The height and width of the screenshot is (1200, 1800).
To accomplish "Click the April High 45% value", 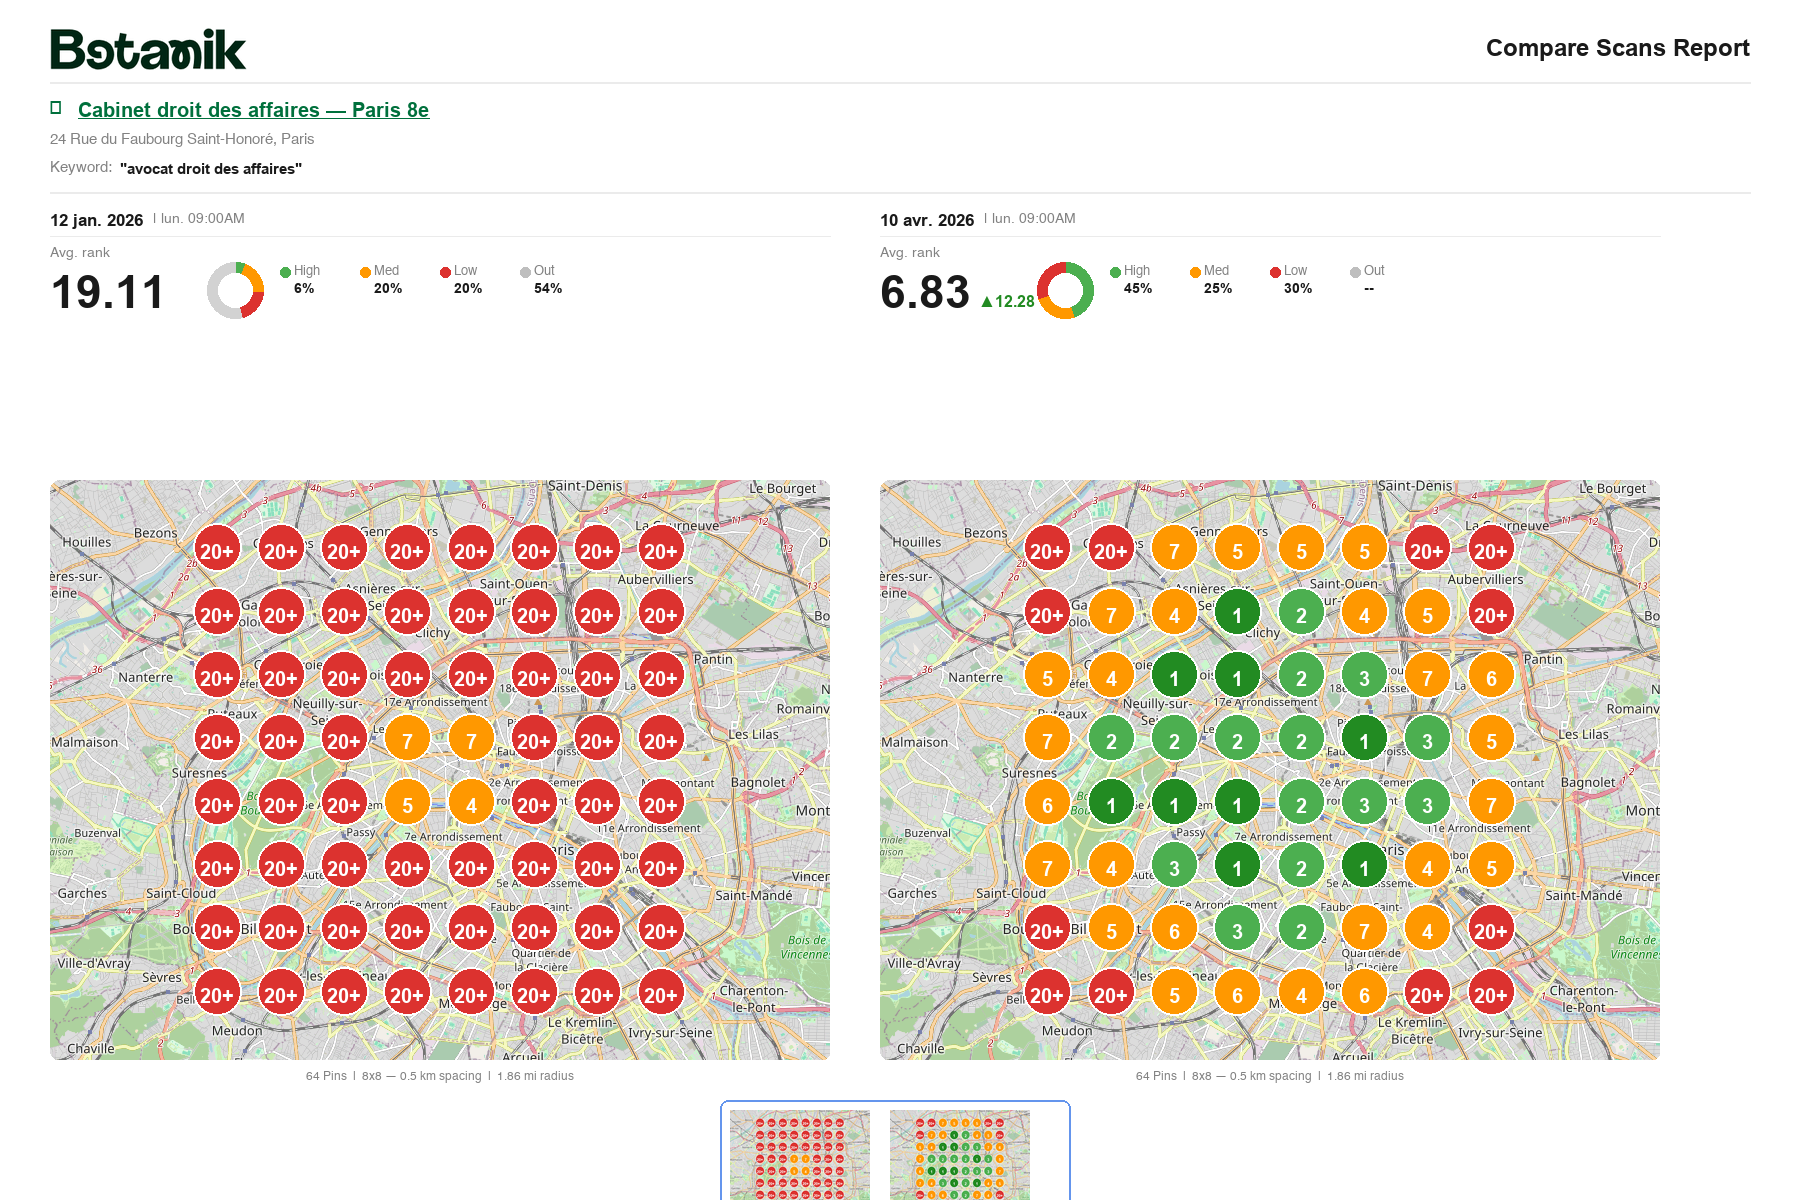I will [x=1138, y=288].
